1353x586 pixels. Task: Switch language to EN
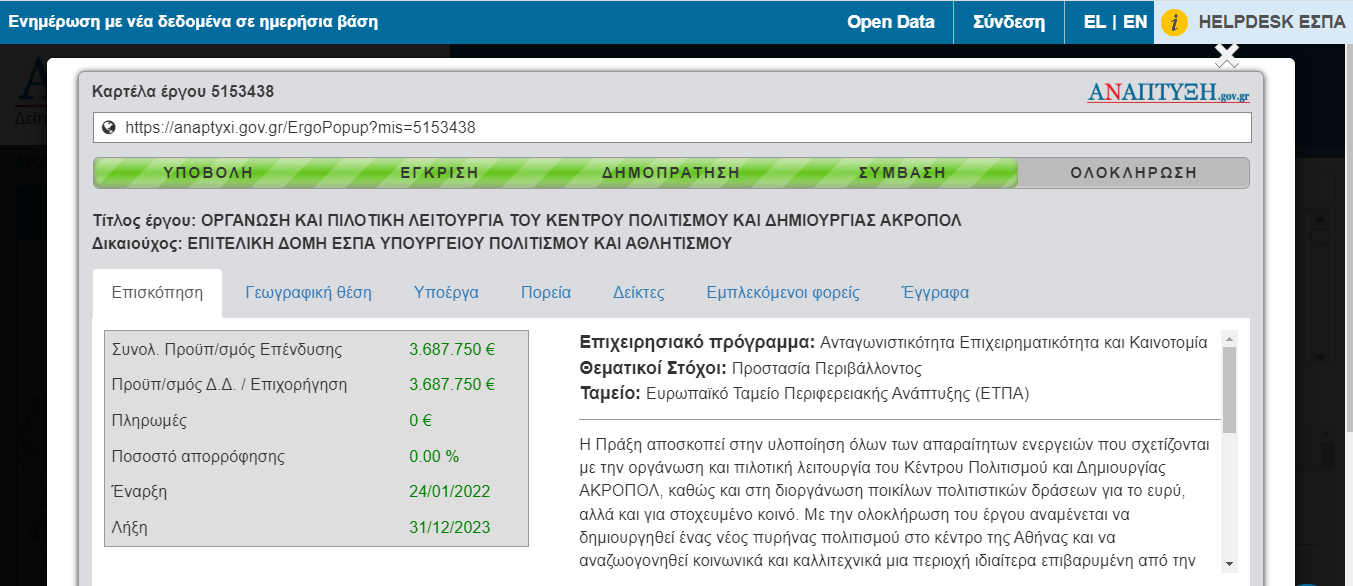1135,22
